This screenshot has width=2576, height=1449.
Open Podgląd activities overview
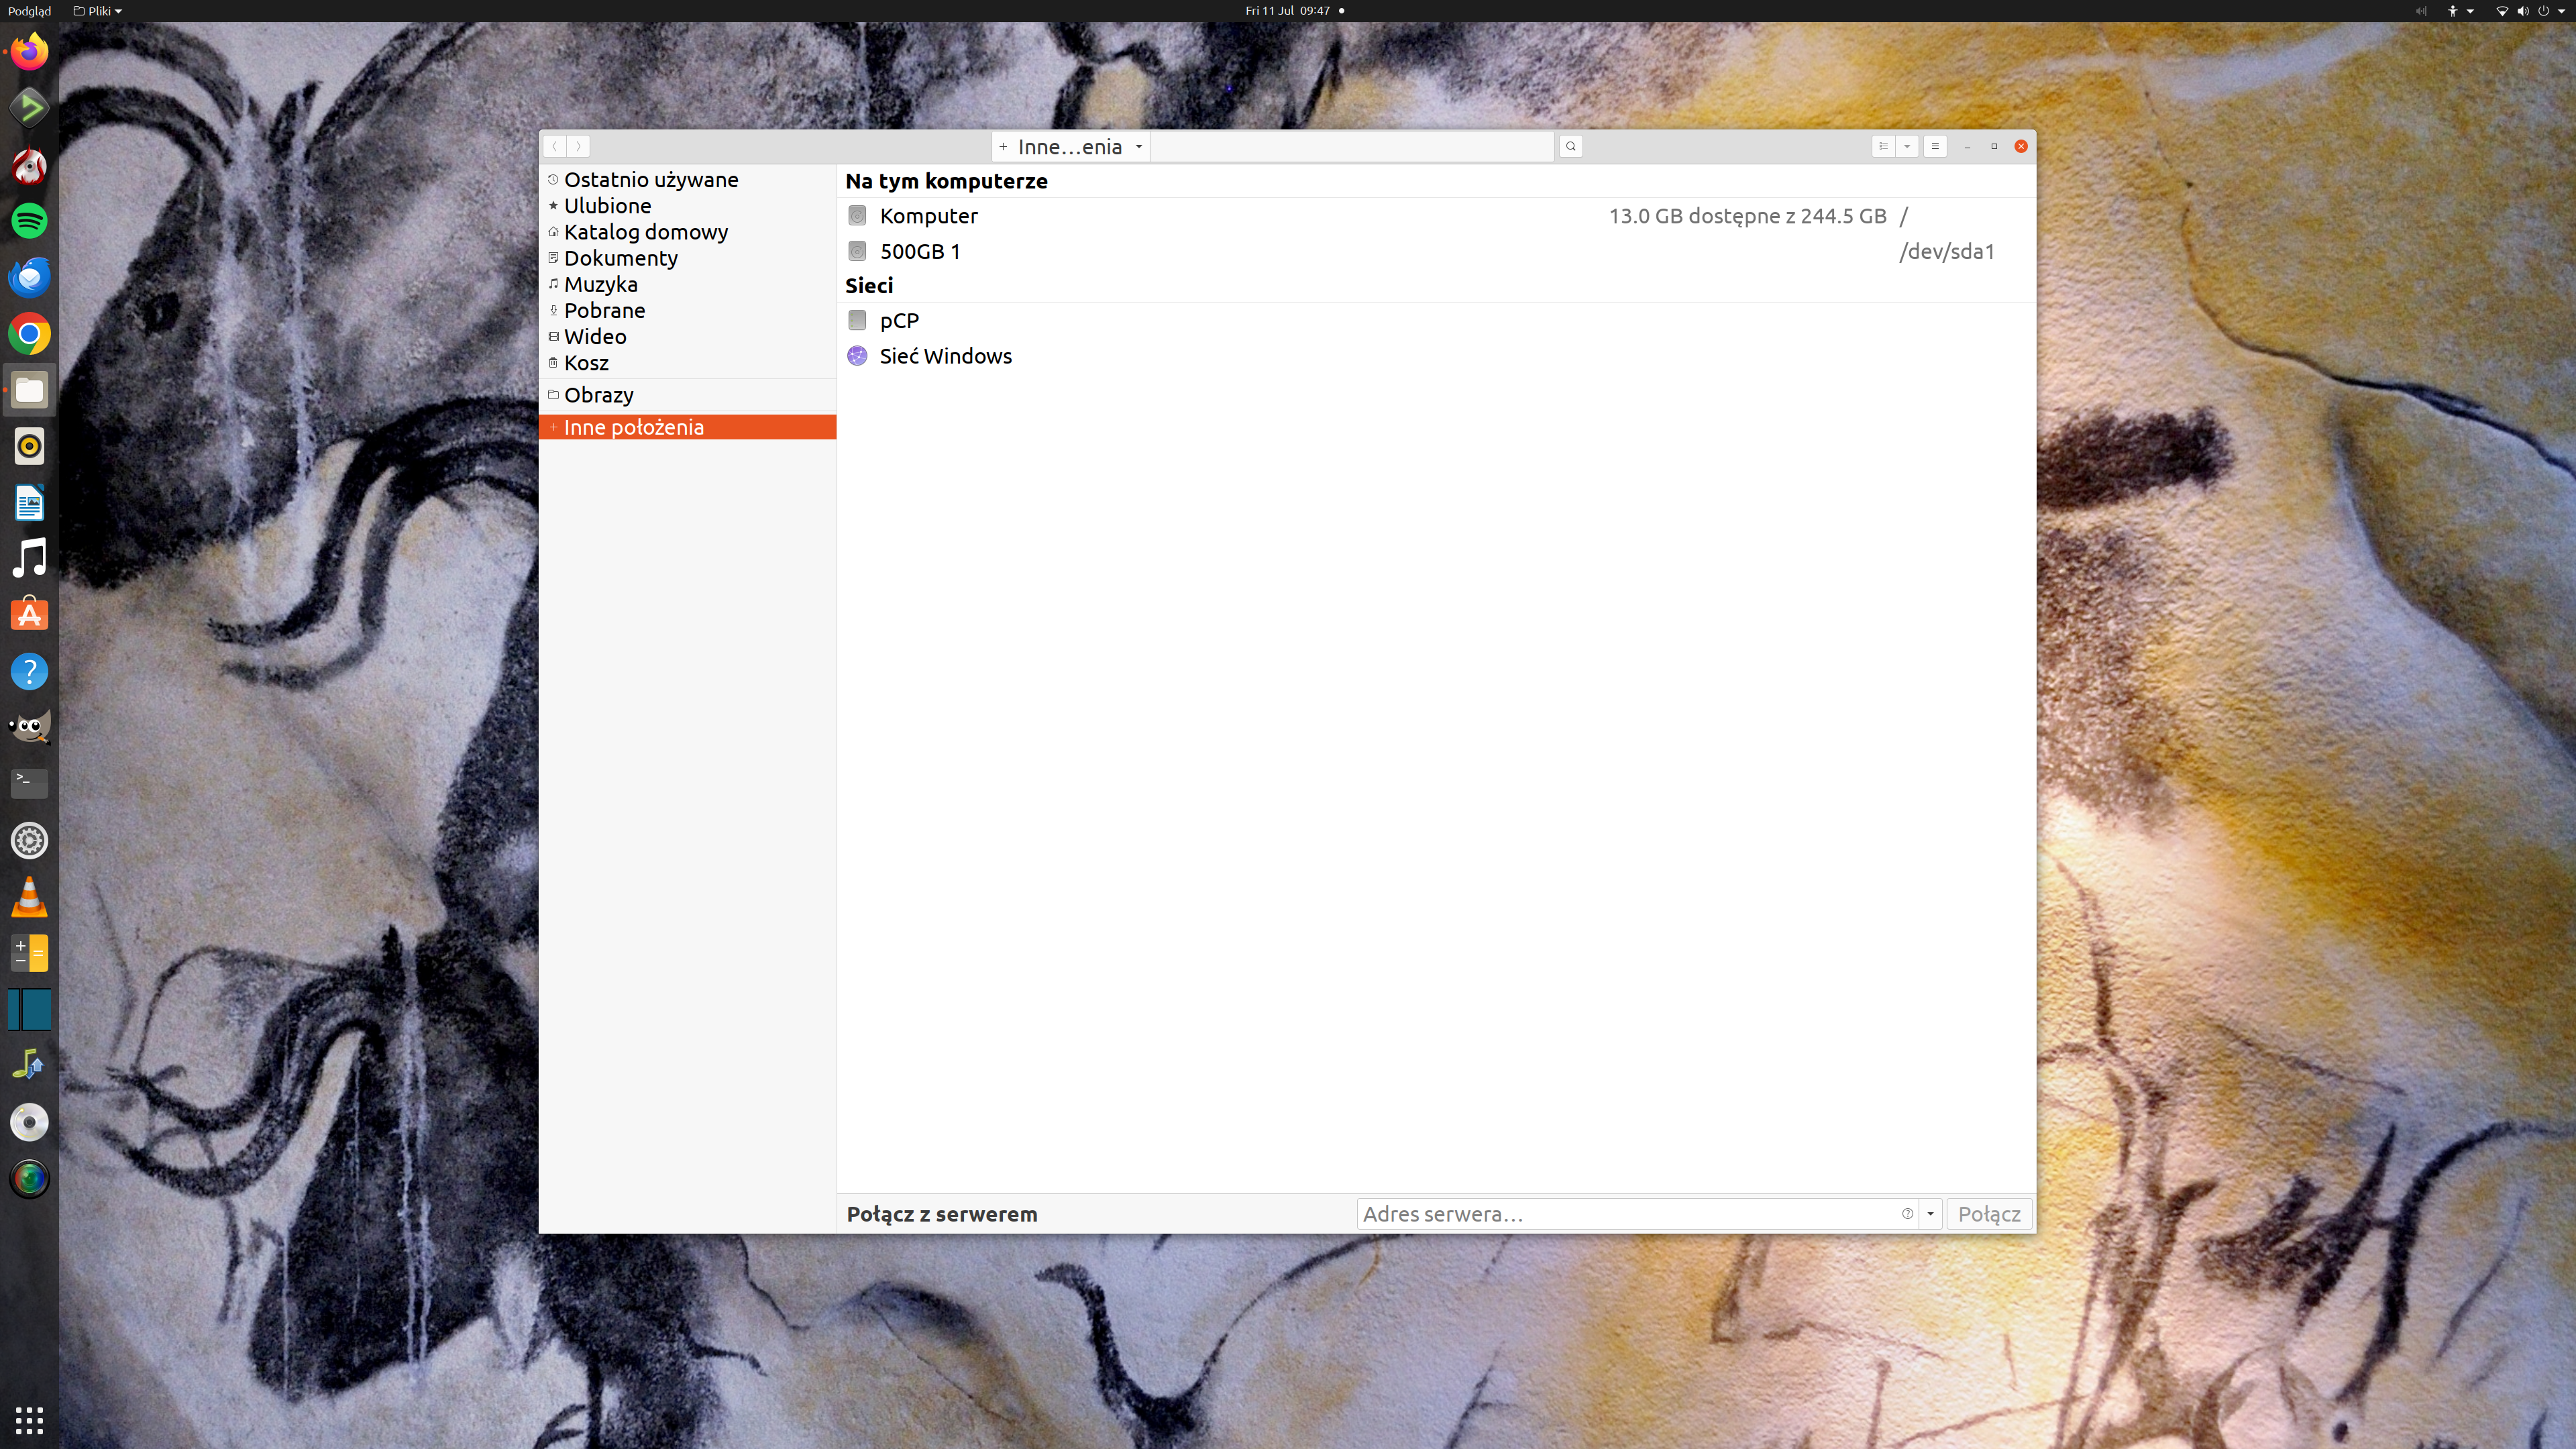tap(29, 11)
